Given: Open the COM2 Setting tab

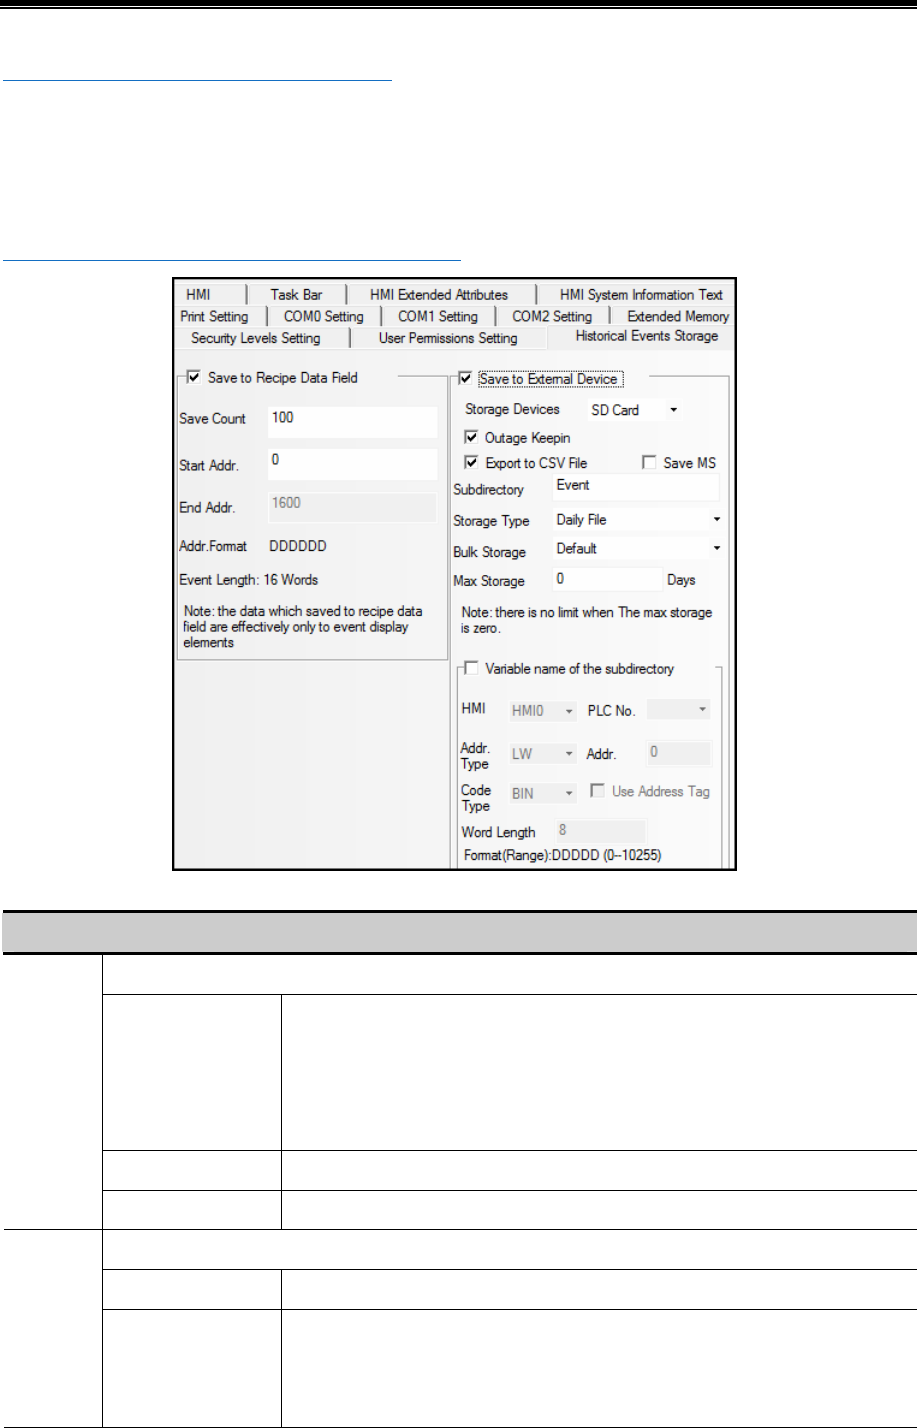Looking at the screenshot, I should click(552, 316).
